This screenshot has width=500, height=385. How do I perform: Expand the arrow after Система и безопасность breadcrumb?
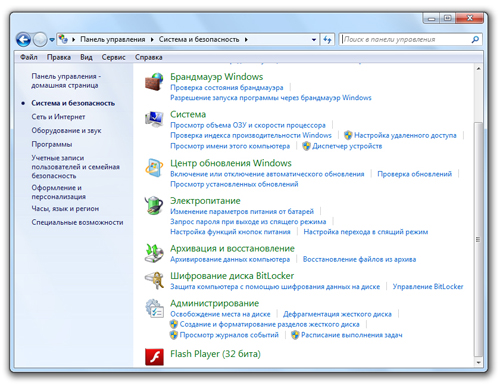pyautogui.click(x=246, y=40)
